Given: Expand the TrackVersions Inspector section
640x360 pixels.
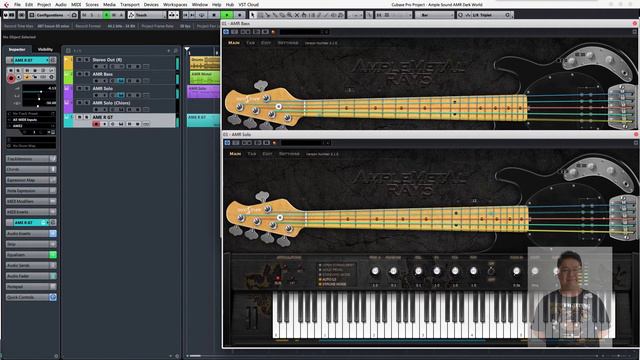Looking at the screenshot, I should 31,158.
